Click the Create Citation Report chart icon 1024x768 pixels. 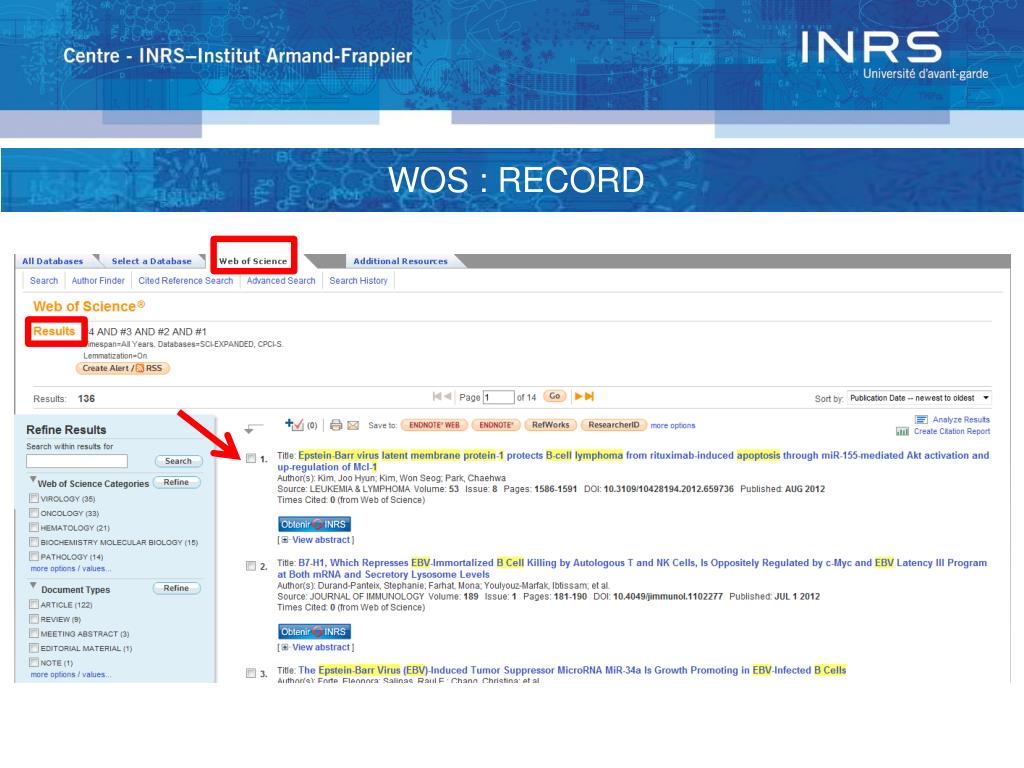[903, 431]
